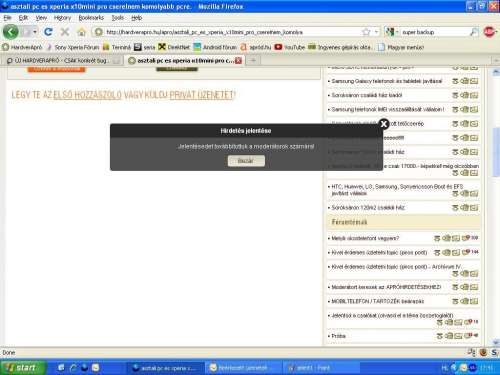This screenshot has width=500, height=375.
Task: Click envelope icon in 'tetőcserép' row
Action: [x=474, y=124]
